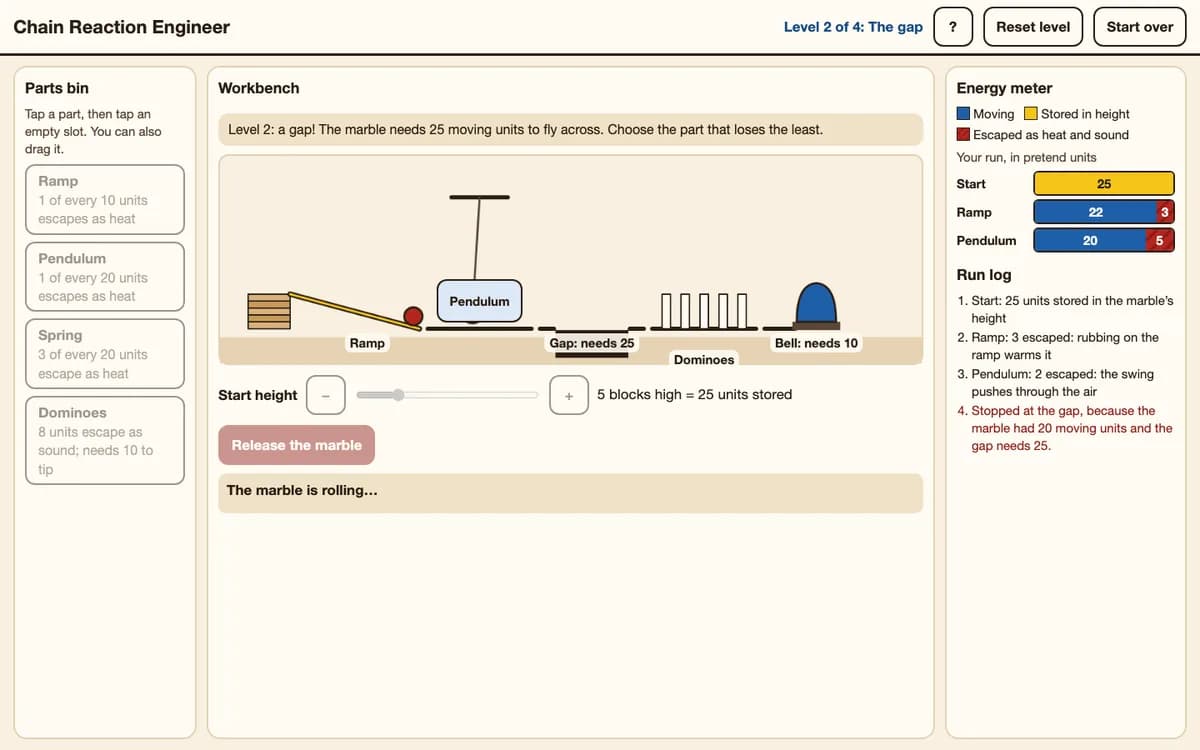
Task: Click the red marble on the workbench
Action: tap(413, 316)
